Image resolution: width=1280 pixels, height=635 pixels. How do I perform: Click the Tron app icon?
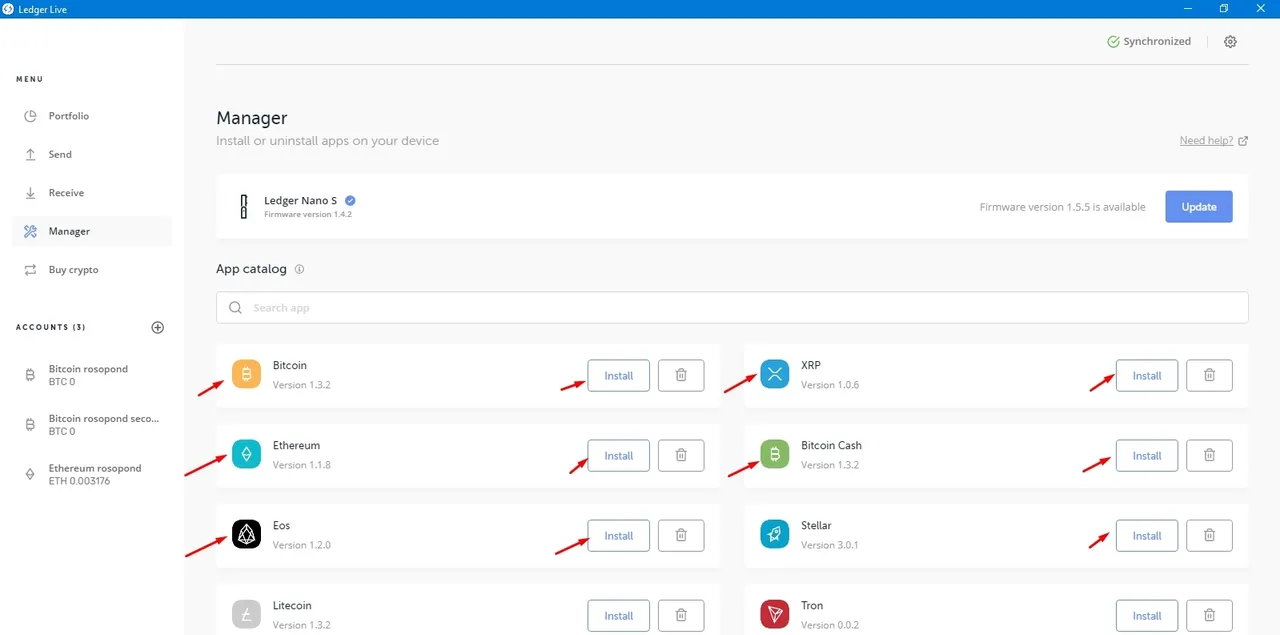pyautogui.click(x=774, y=615)
